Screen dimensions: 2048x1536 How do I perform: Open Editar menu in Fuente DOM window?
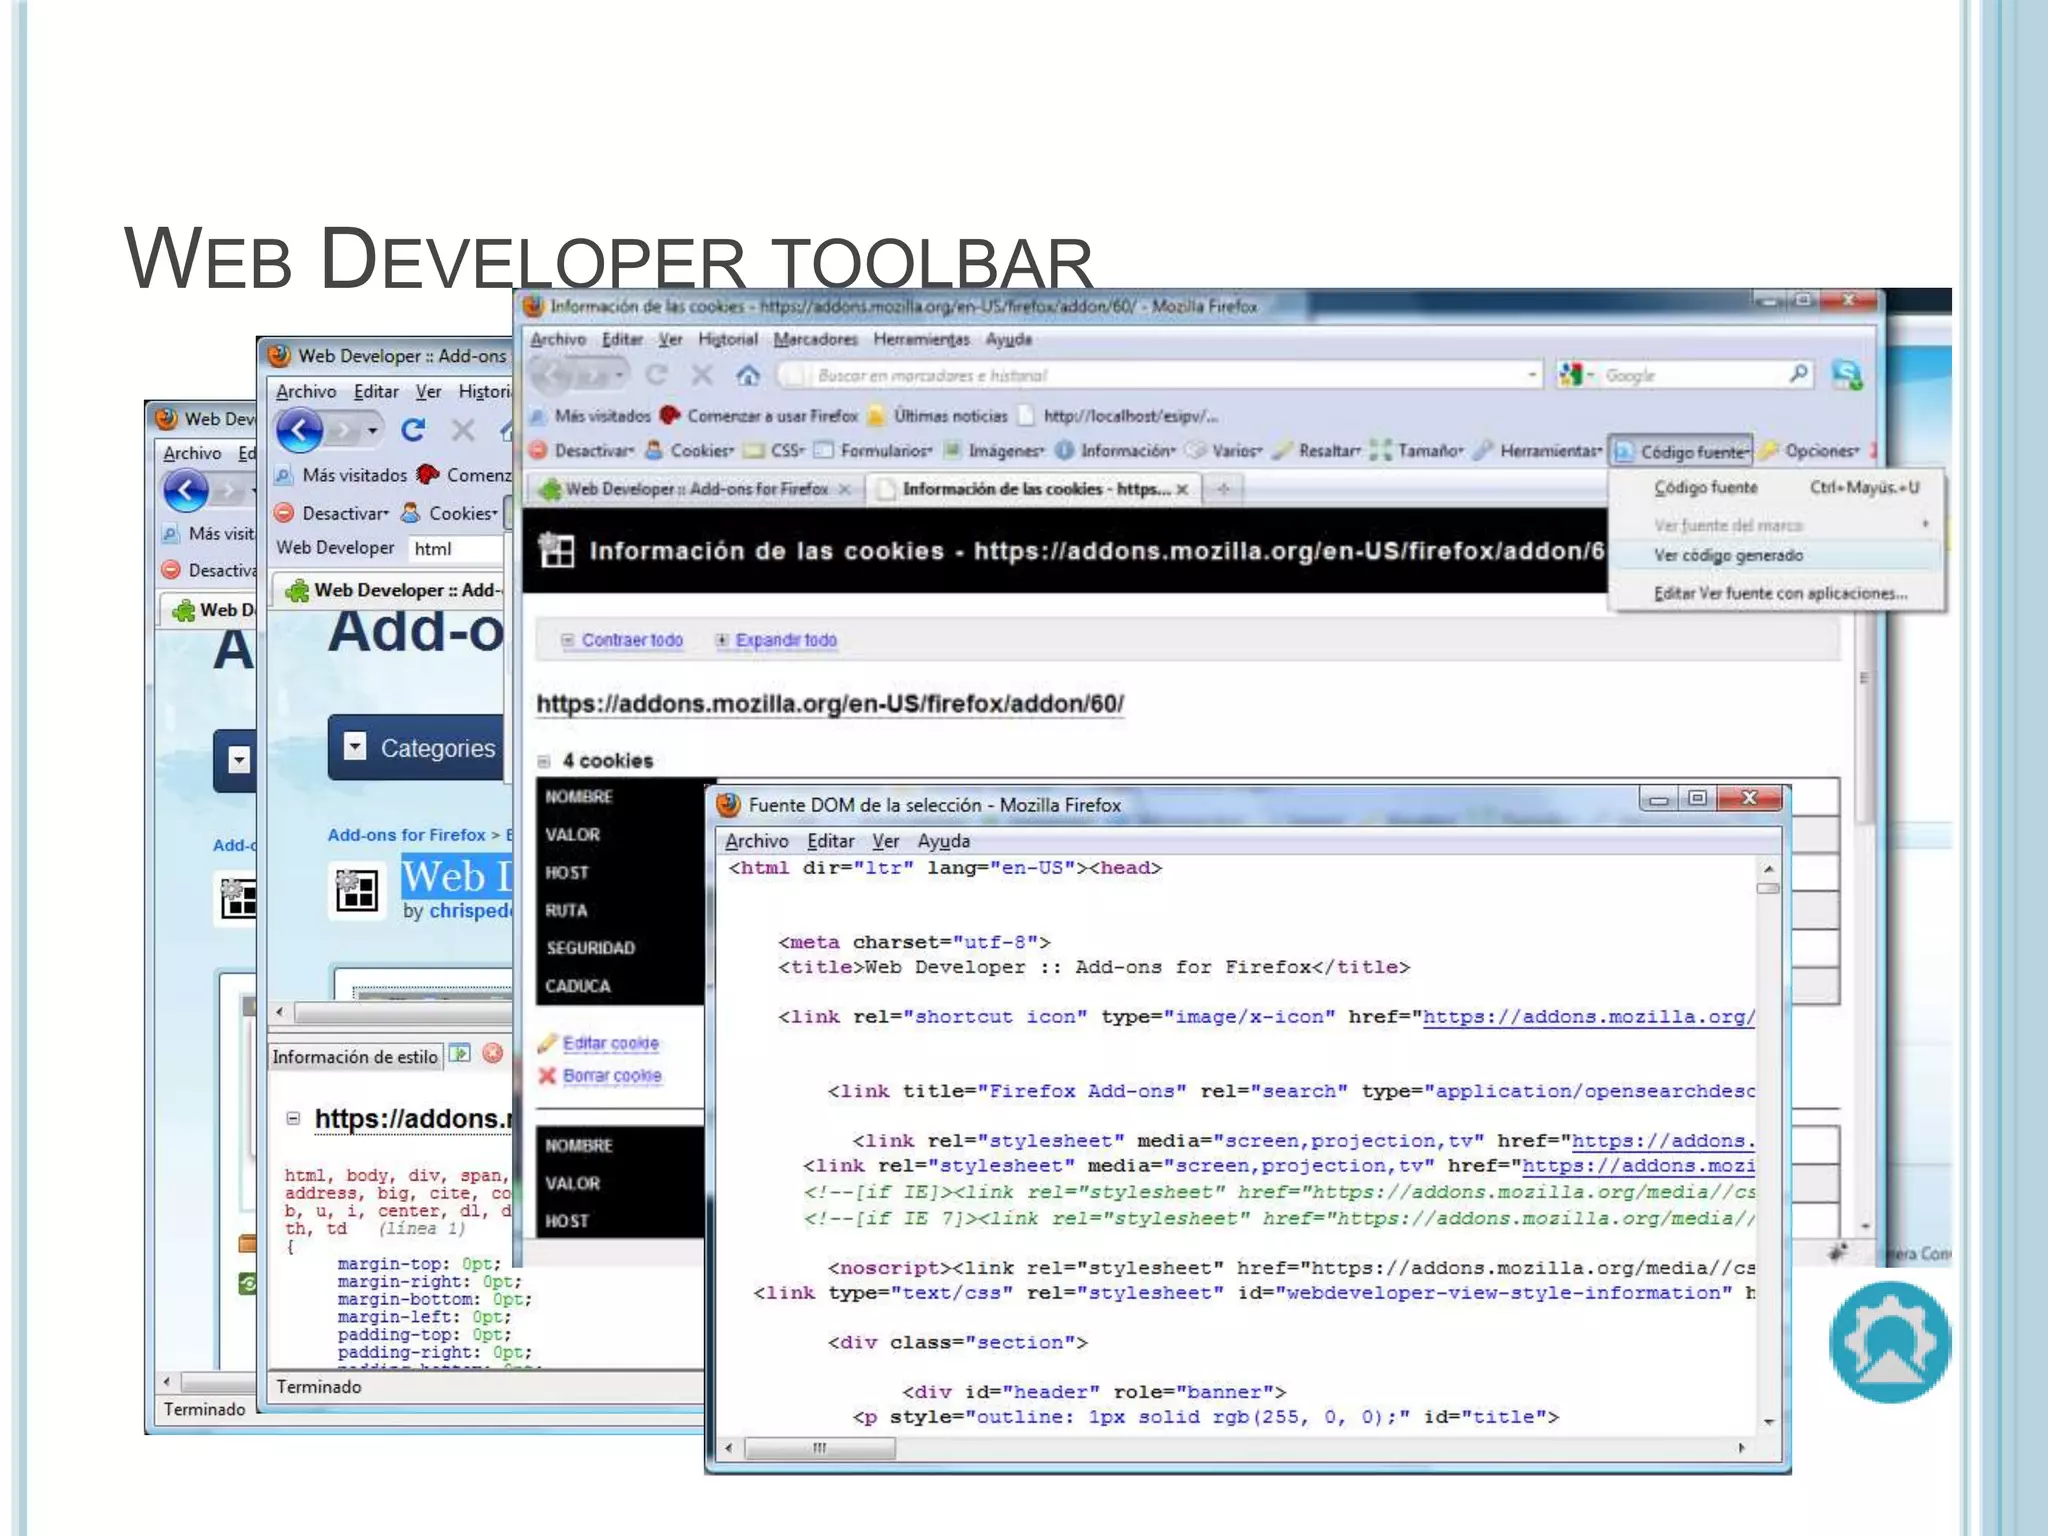[x=830, y=841]
